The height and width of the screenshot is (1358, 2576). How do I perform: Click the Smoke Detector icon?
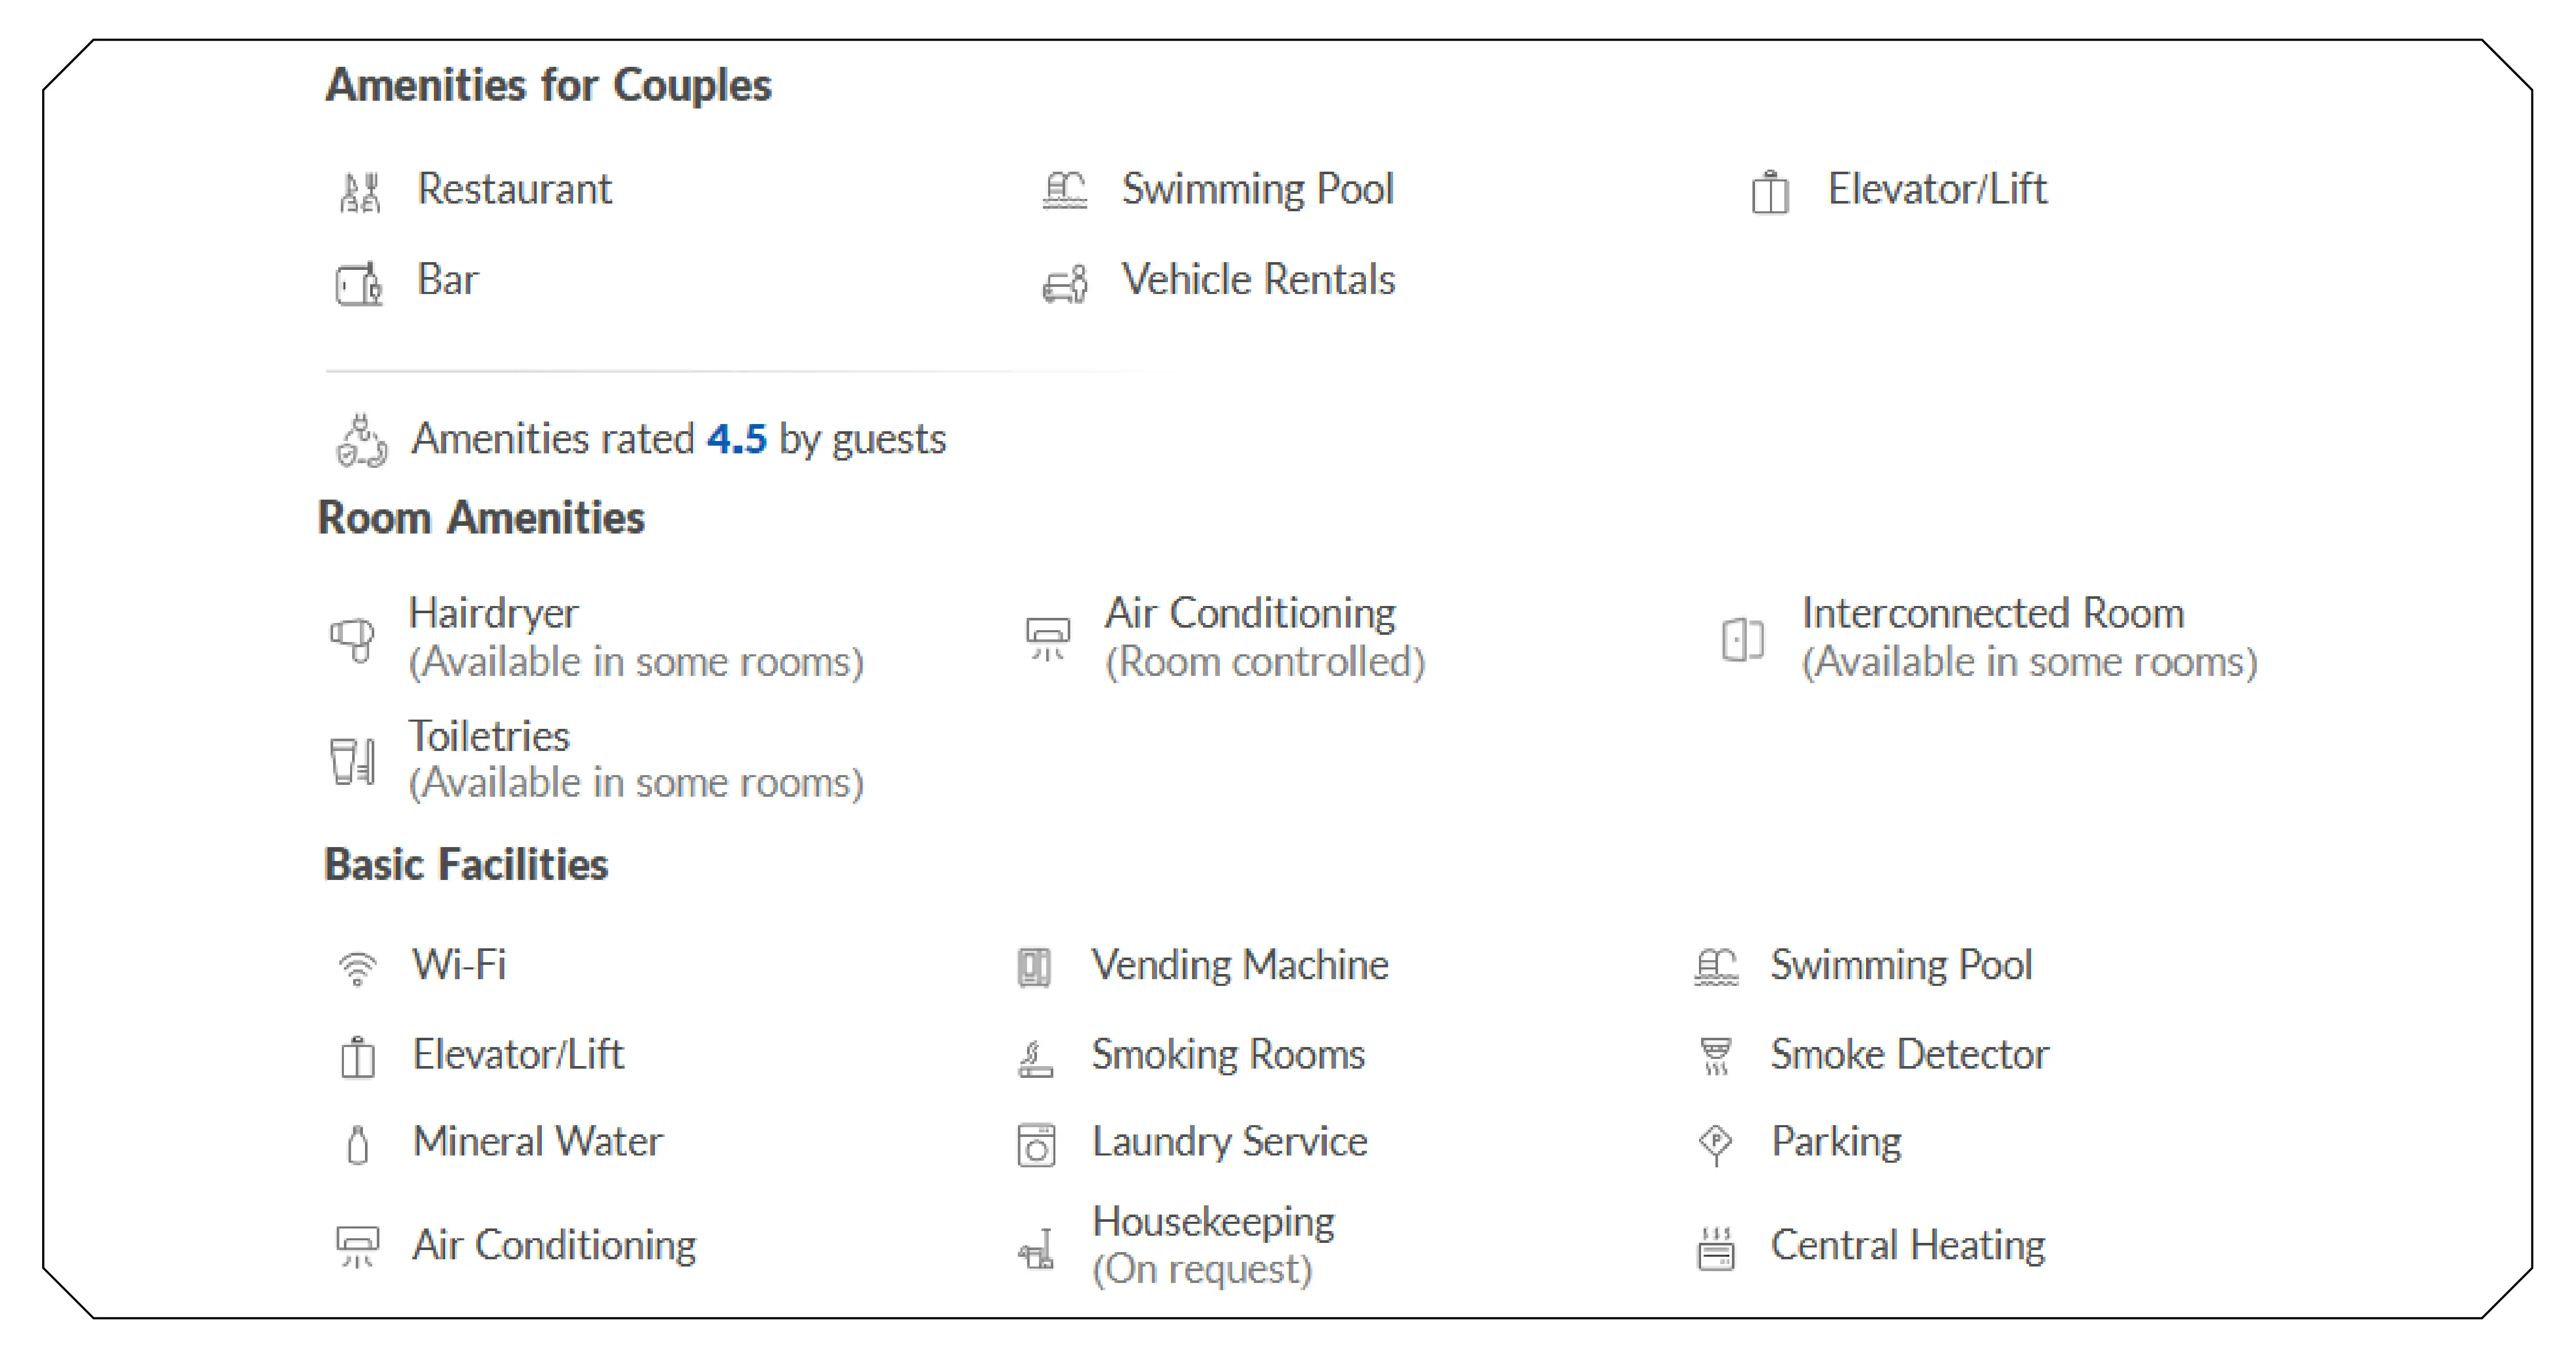[x=1716, y=1056]
